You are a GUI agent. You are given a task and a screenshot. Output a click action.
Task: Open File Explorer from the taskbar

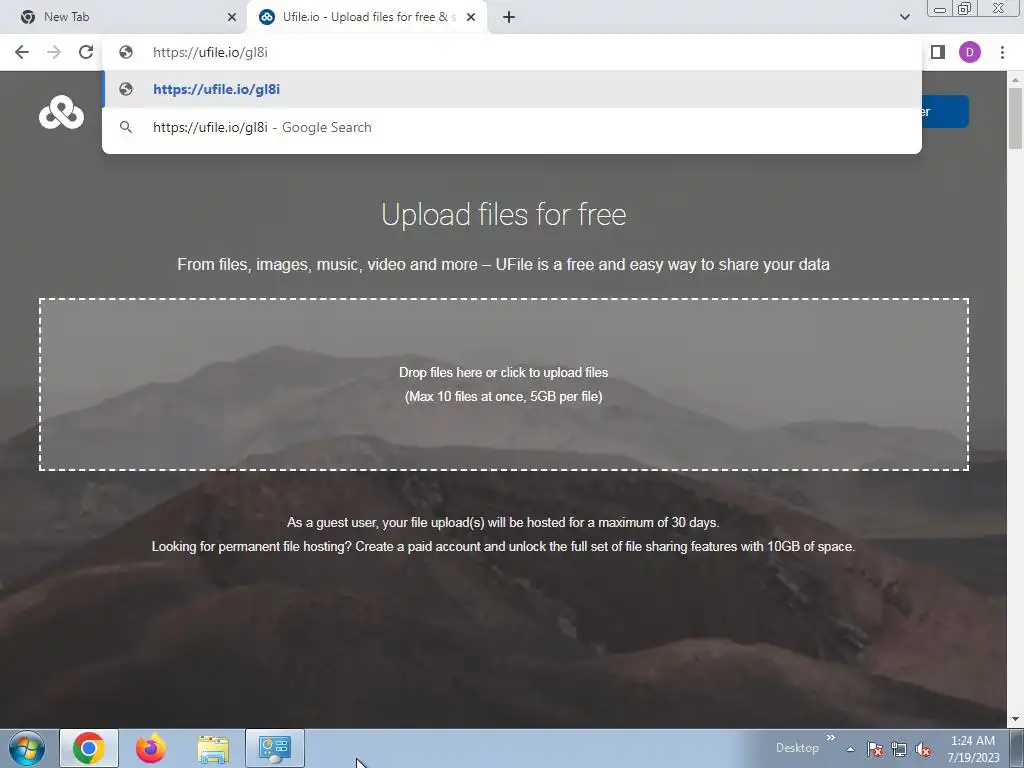pyautogui.click(x=213, y=749)
